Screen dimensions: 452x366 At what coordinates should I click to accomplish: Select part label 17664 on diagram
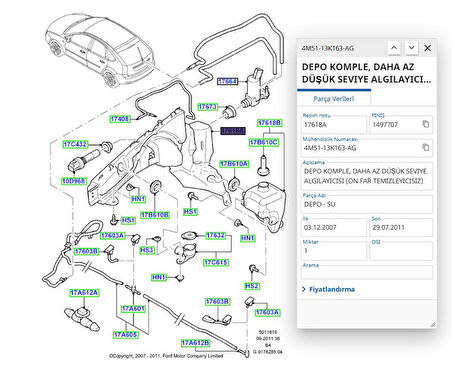click(227, 81)
